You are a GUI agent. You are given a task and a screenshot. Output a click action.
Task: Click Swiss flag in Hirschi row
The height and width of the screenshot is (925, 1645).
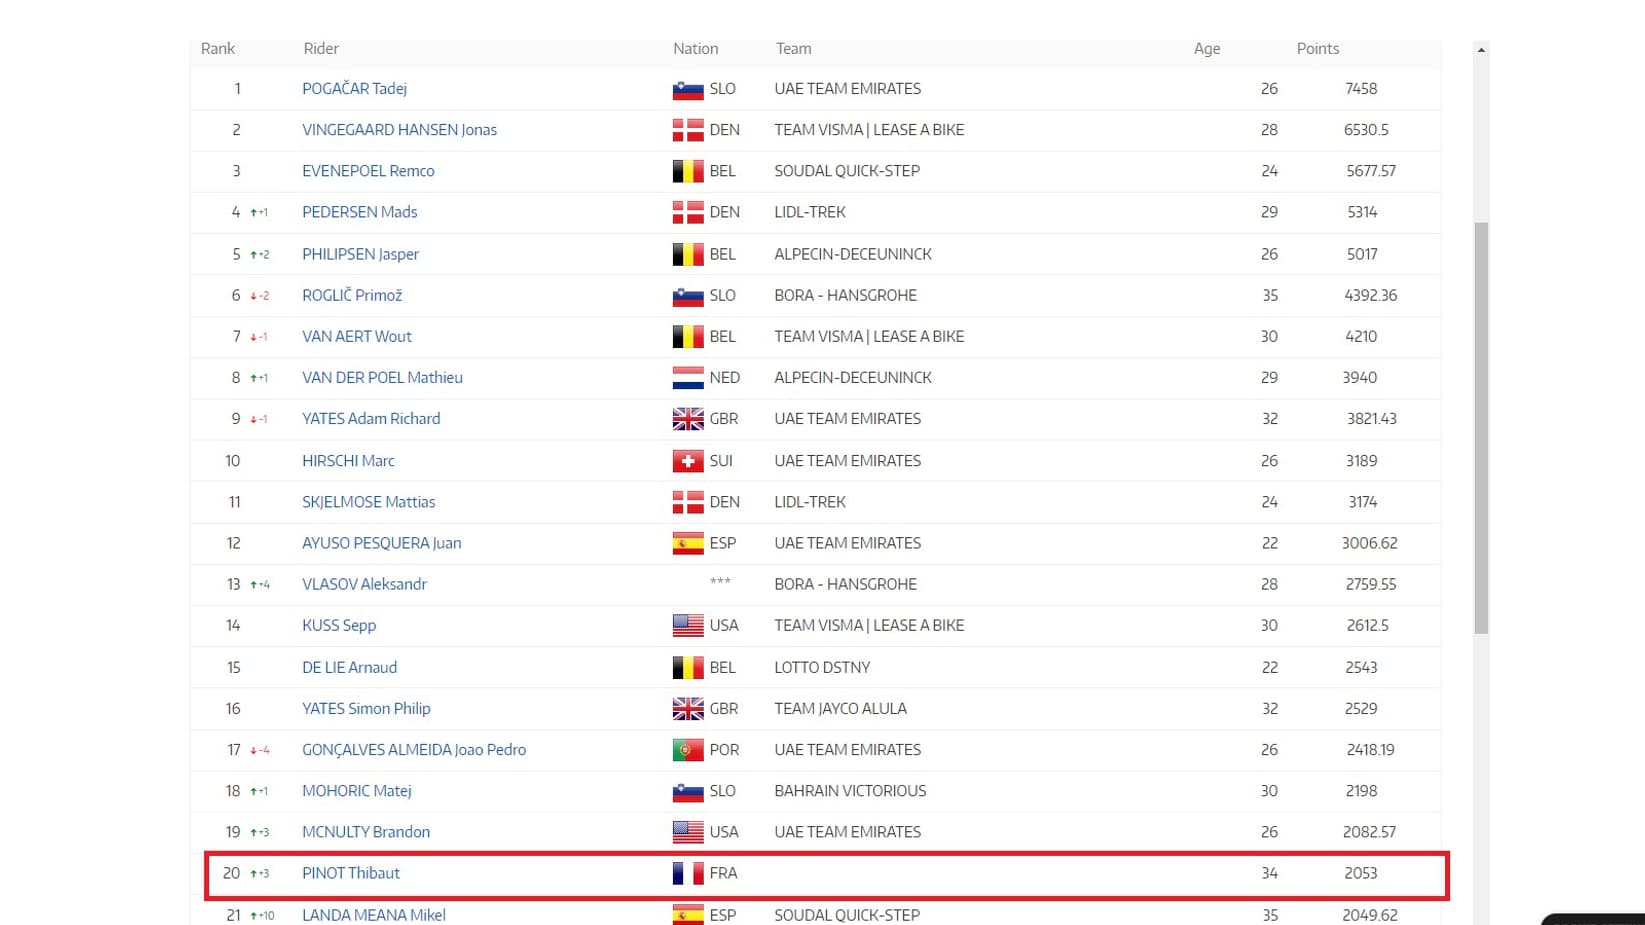[x=688, y=461]
